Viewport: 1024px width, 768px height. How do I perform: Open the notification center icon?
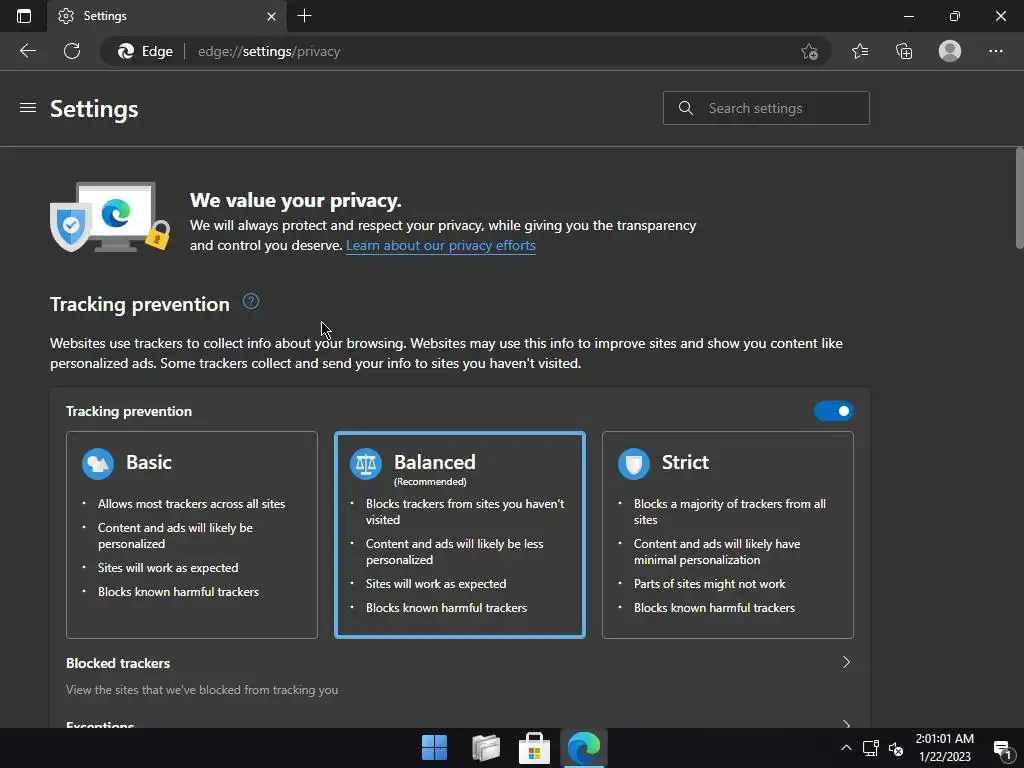click(x=1002, y=749)
